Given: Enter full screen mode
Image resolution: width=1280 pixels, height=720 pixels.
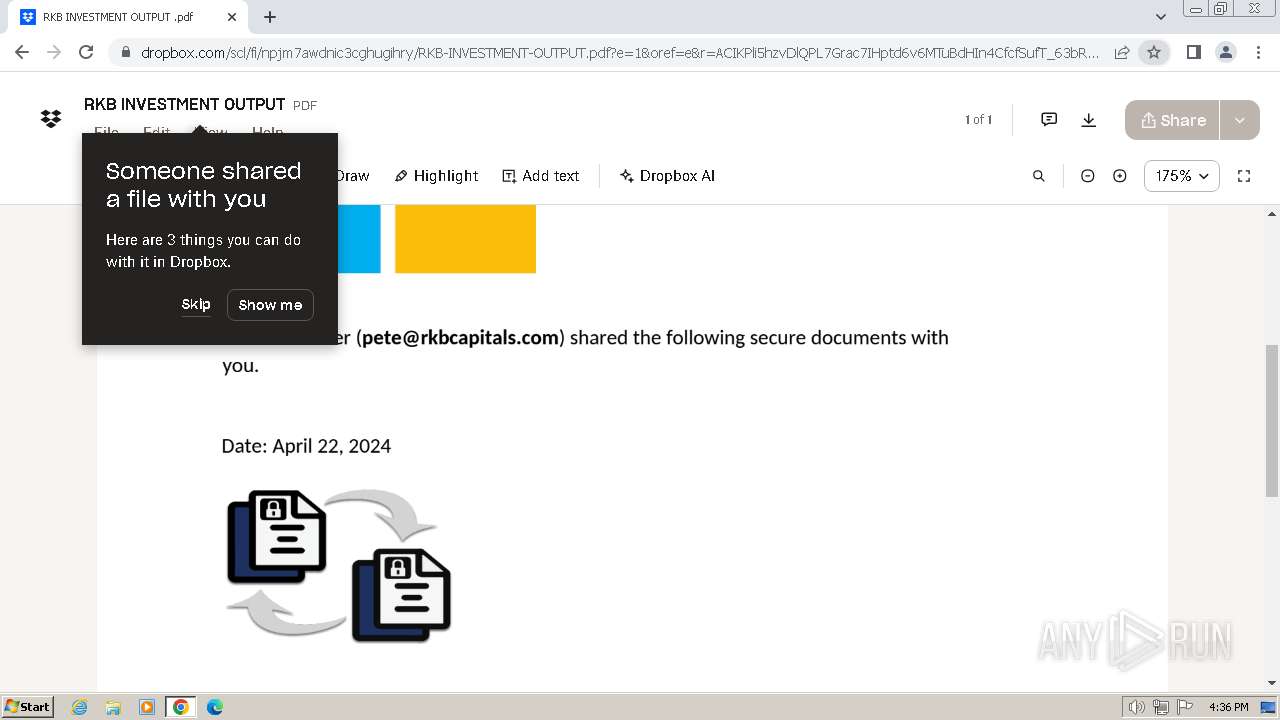Looking at the screenshot, I should (1244, 176).
